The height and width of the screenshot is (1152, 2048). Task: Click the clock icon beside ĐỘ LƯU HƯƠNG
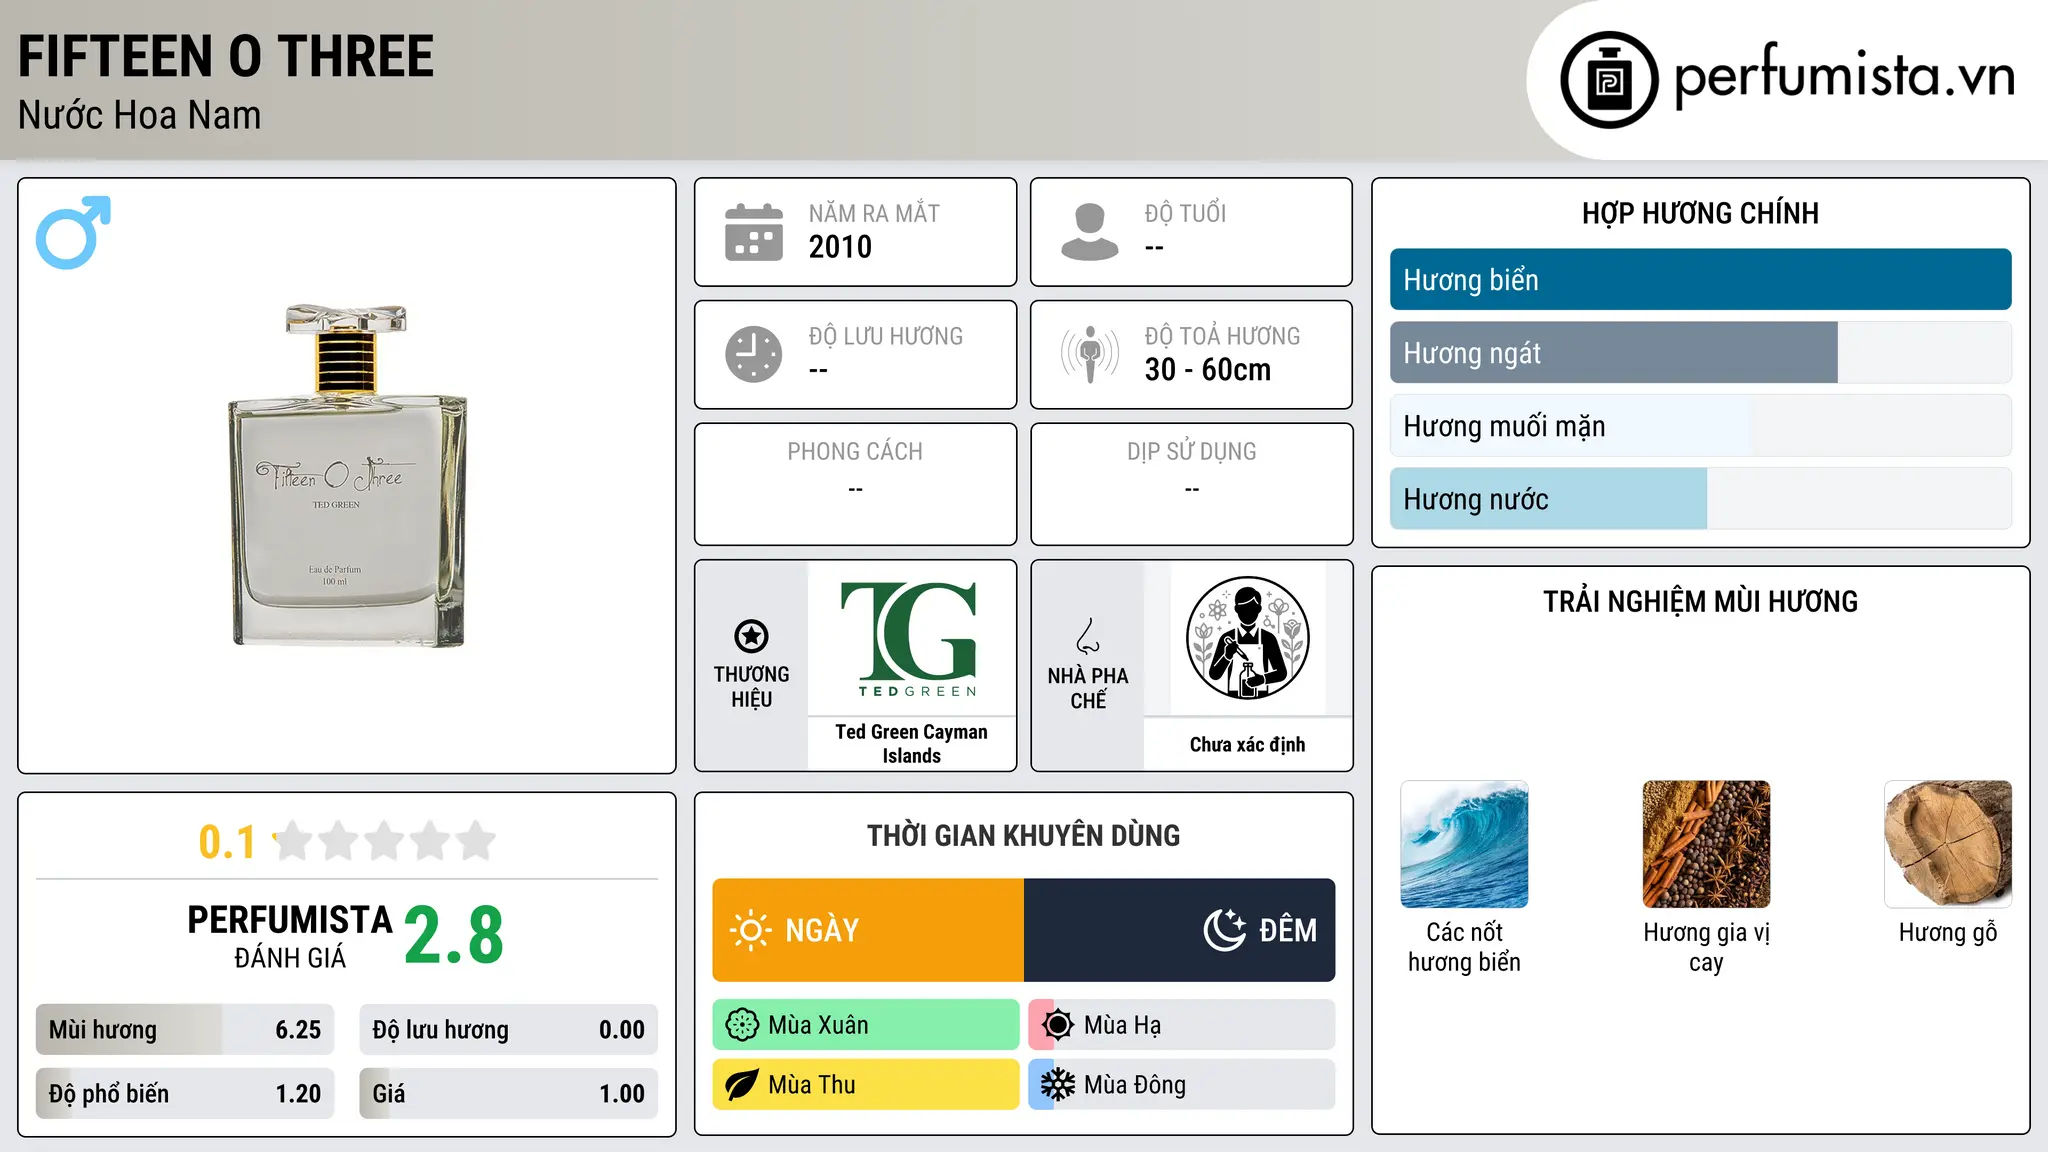pos(754,354)
